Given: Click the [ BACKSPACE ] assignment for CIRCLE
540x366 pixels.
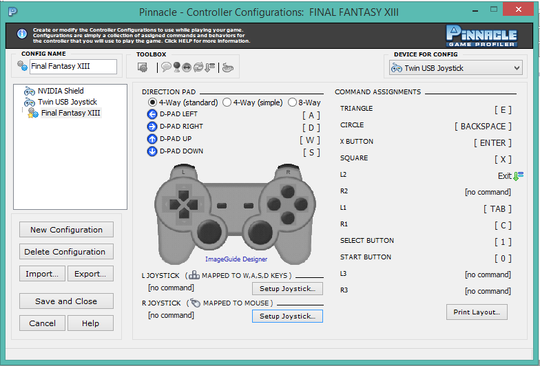Looking at the screenshot, I should coord(483,126).
